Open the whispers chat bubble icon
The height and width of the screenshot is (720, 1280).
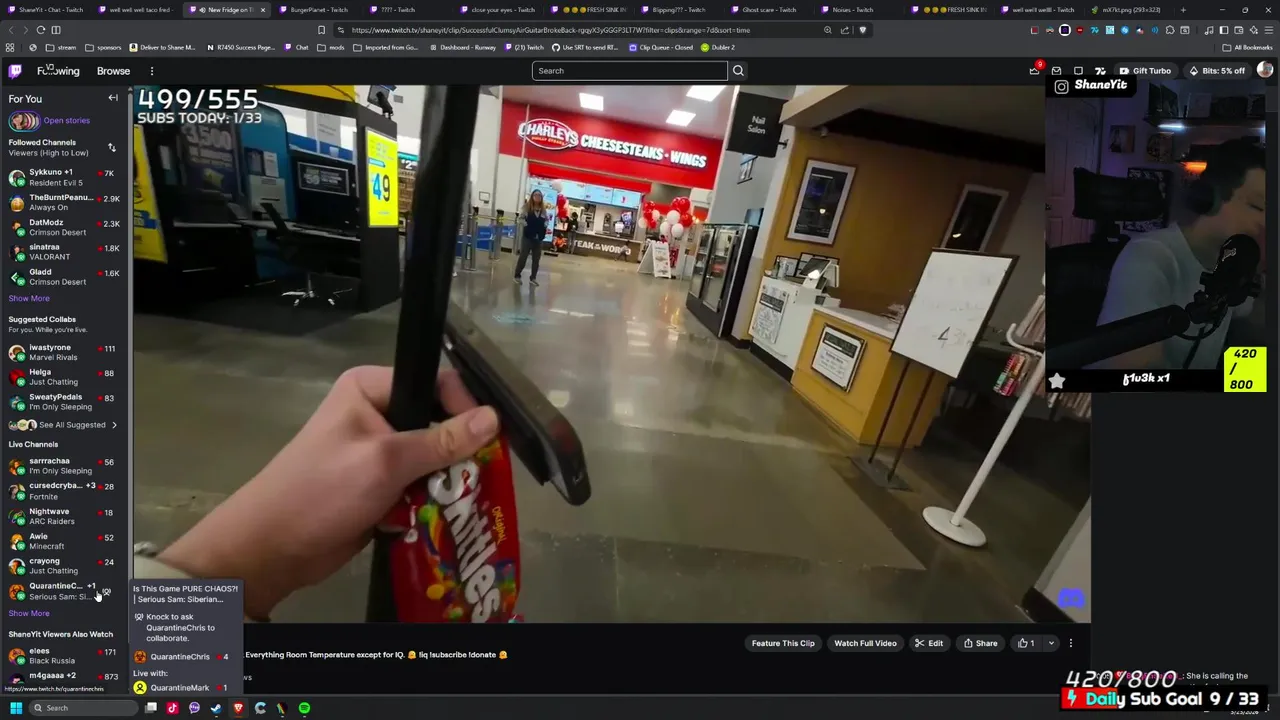(x=1078, y=71)
